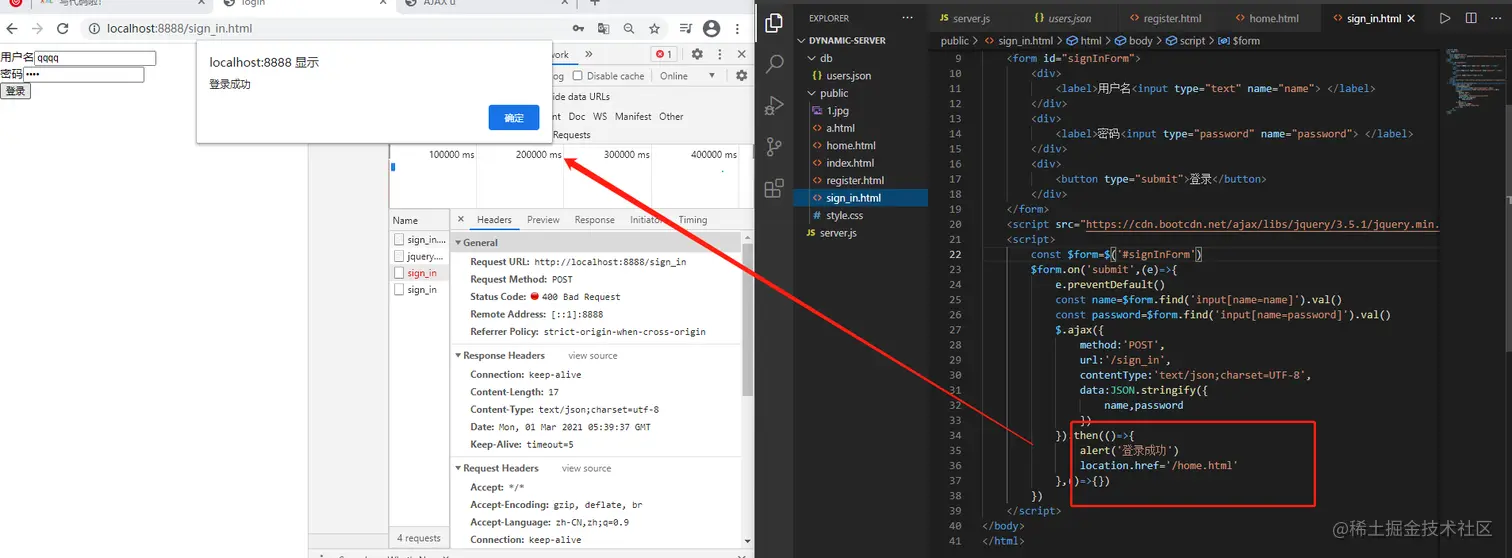
Task: Open the editor's more actions ellipsis
Action: [x=1496, y=18]
